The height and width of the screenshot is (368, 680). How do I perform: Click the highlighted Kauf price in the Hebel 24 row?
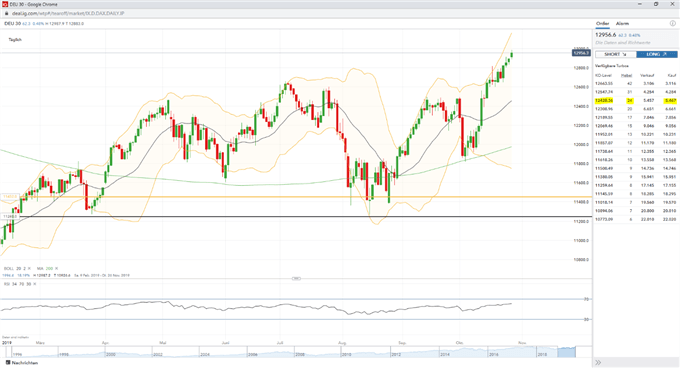coord(670,101)
